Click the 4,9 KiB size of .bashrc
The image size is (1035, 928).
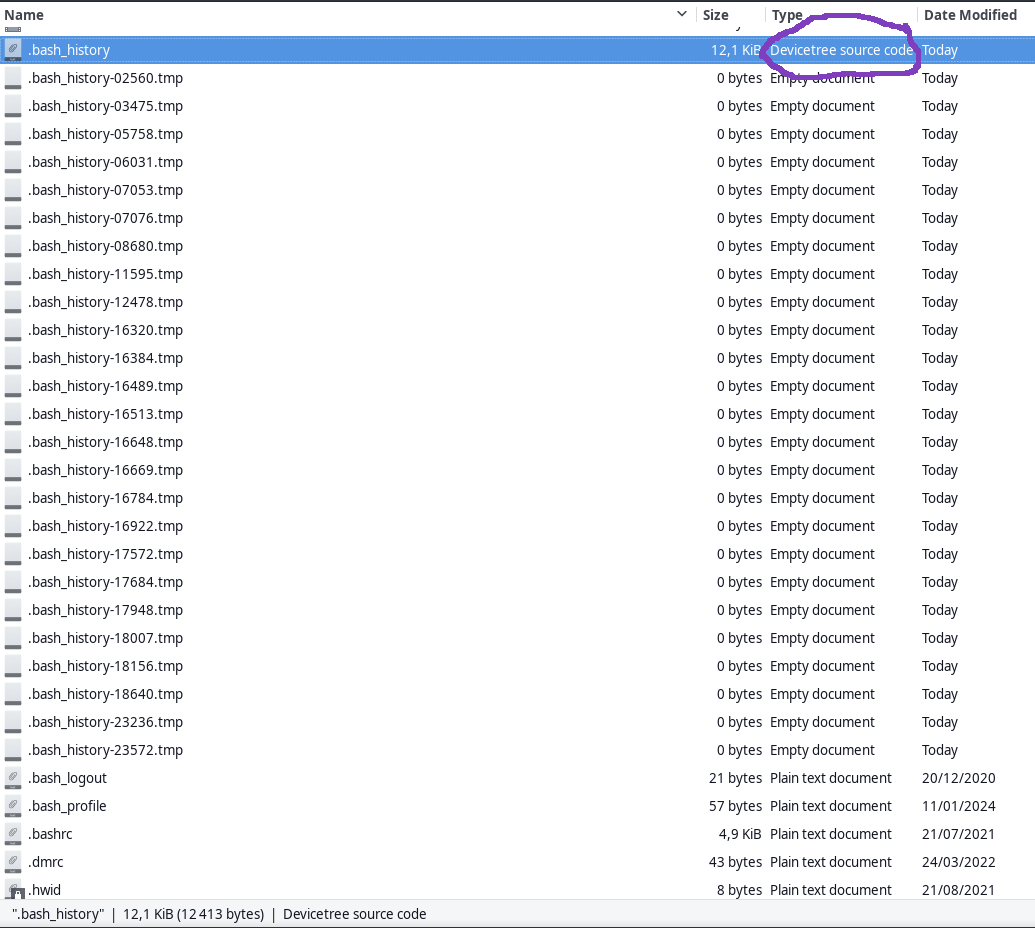pos(740,834)
